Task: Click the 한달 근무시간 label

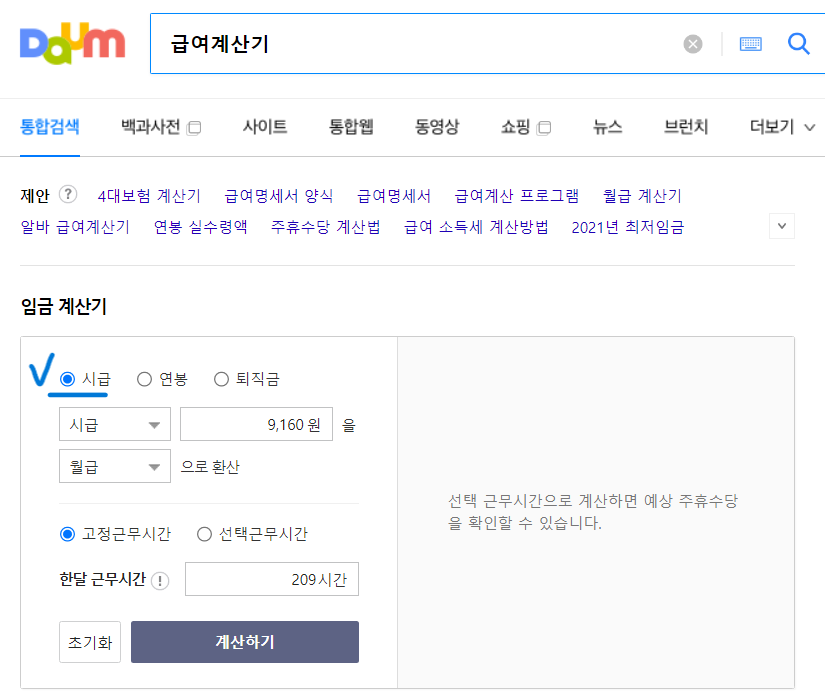Action: (x=103, y=579)
